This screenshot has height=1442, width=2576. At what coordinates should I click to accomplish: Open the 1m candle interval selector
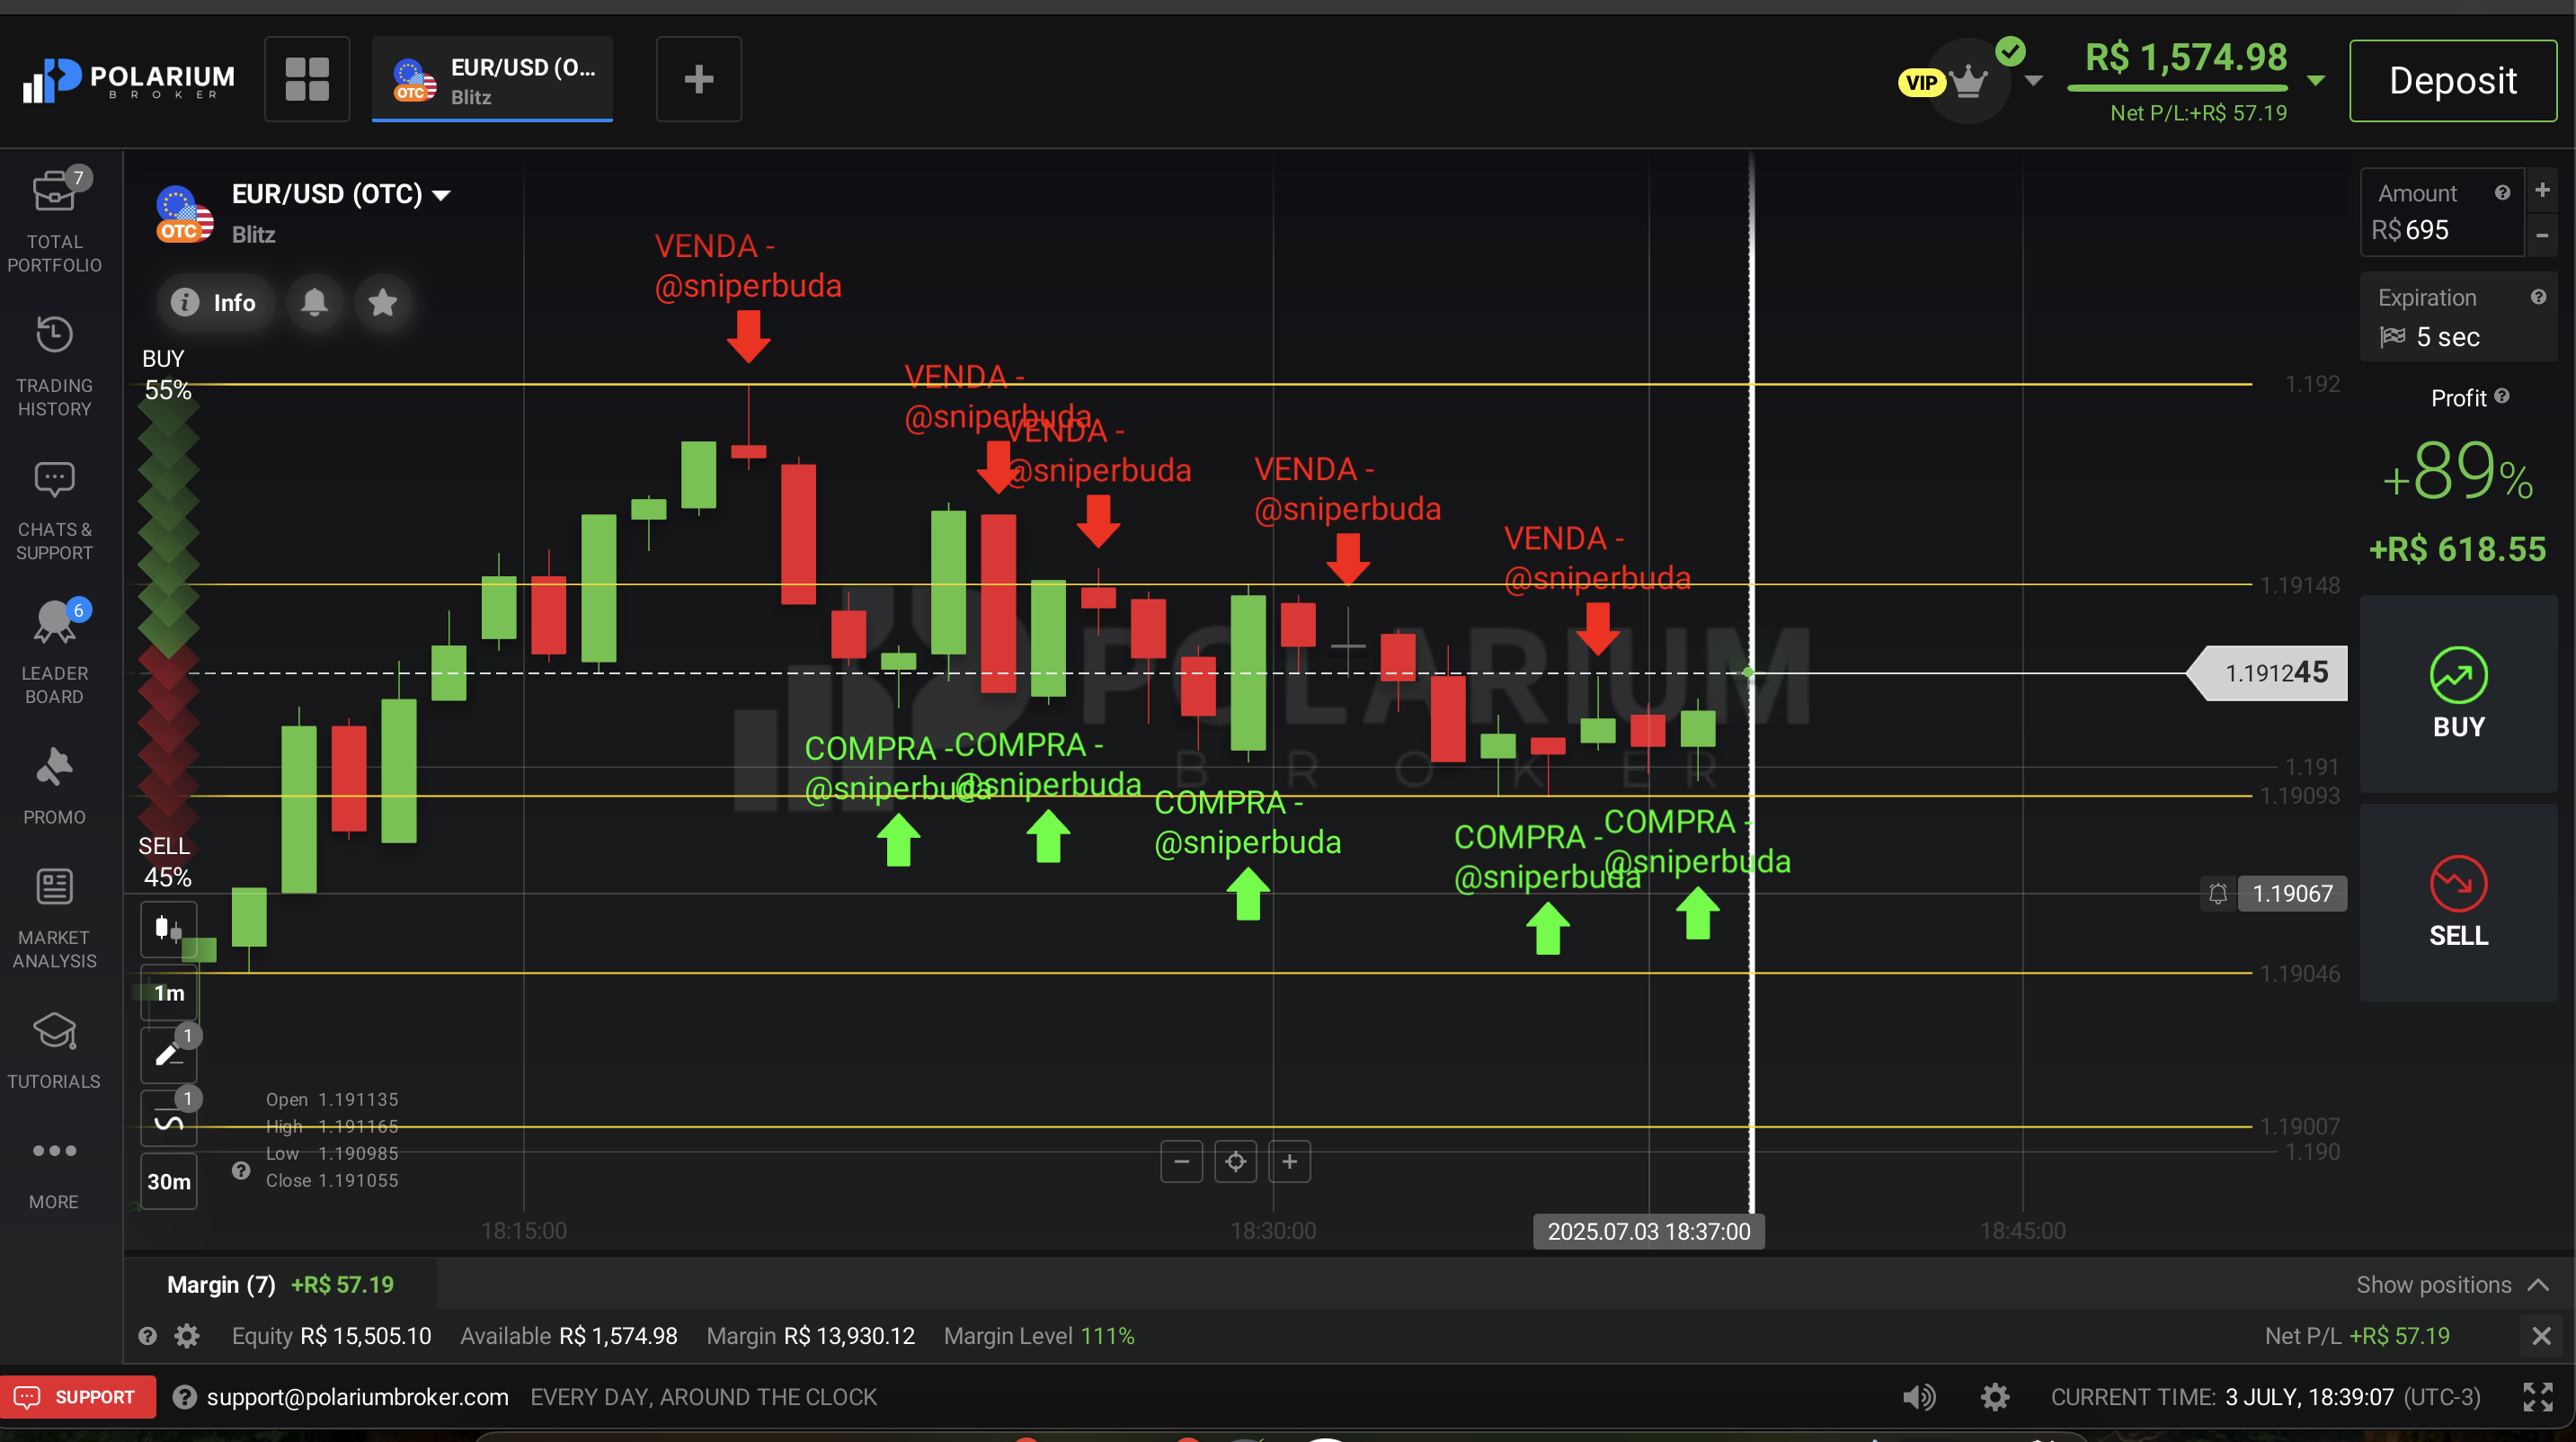[x=168, y=993]
